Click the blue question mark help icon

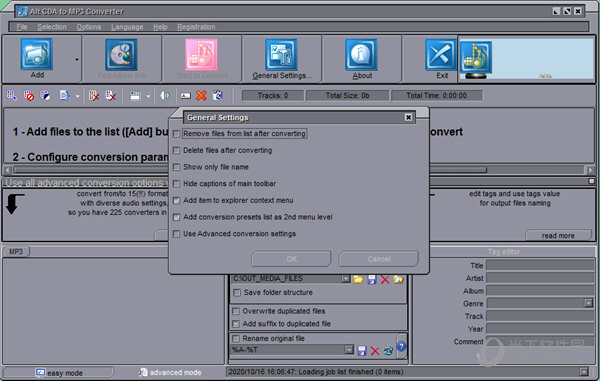click(x=401, y=347)
